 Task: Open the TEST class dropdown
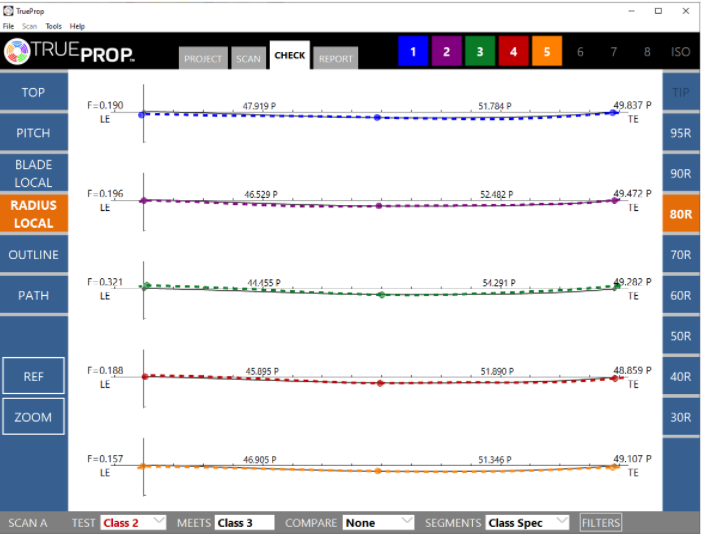[133, 522]
